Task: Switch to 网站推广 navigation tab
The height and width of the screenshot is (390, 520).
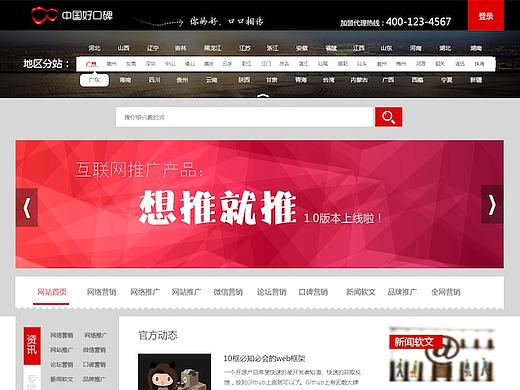Action: pos(186,292)
